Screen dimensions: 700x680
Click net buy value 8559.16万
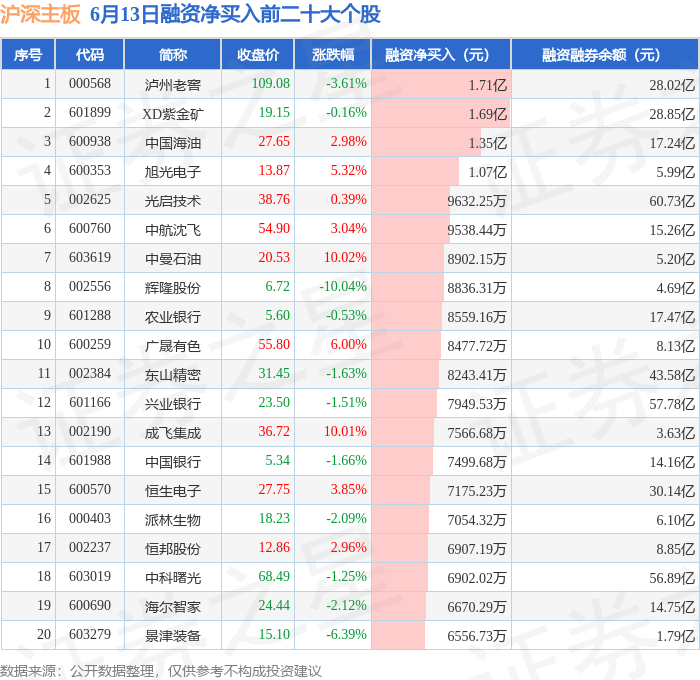coord(477,317)
